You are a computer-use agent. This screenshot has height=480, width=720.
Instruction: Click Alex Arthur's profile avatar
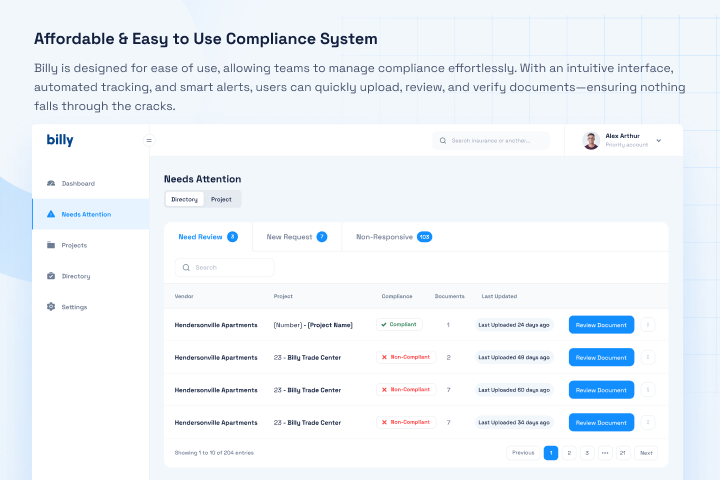point(591,141)
